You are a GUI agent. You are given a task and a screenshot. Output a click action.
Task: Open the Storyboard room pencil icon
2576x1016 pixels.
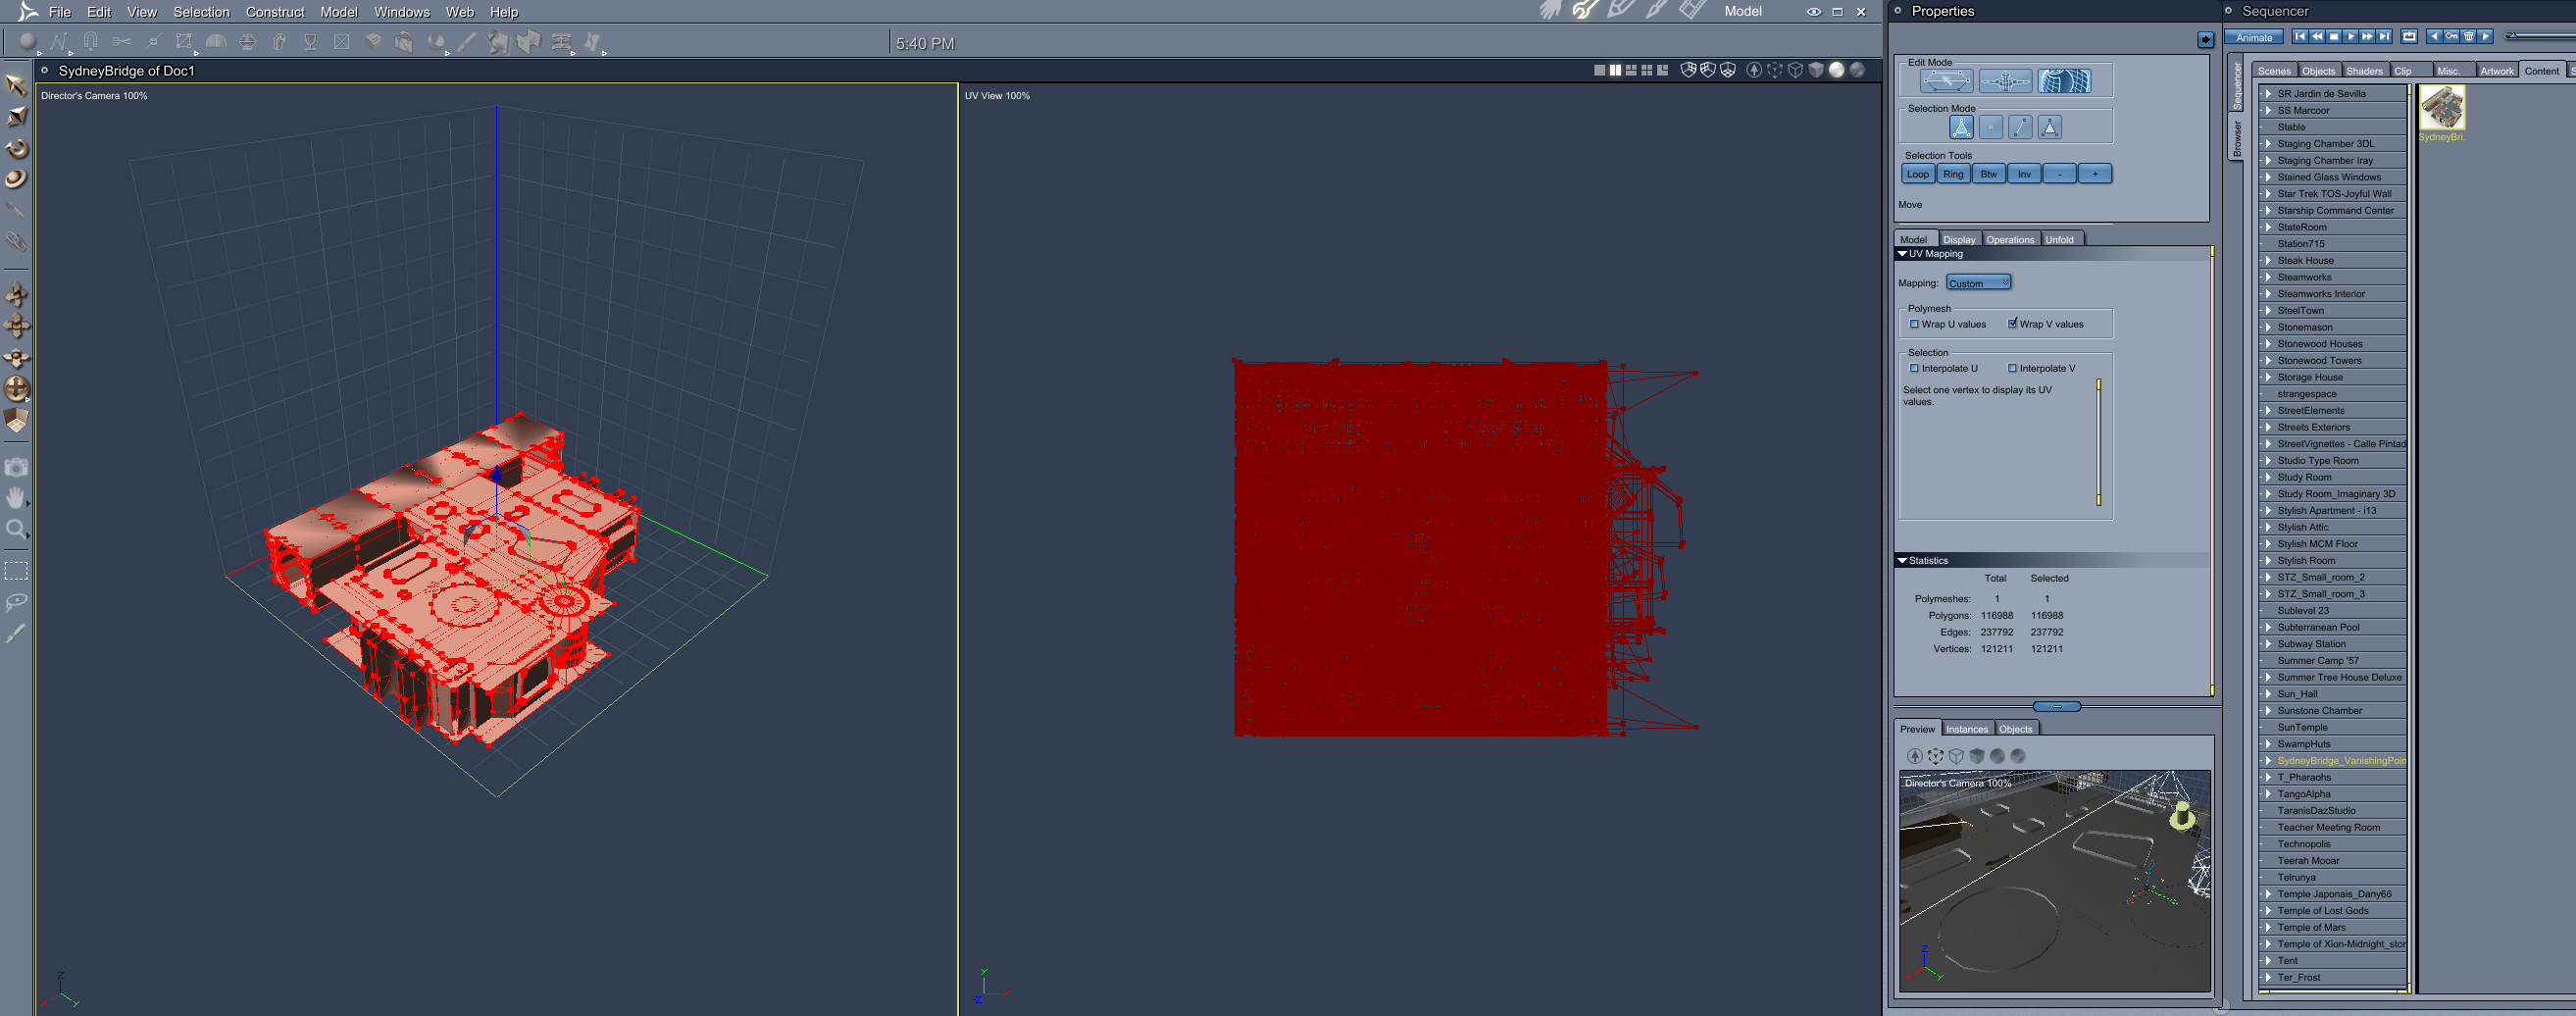coord(1621,11)
